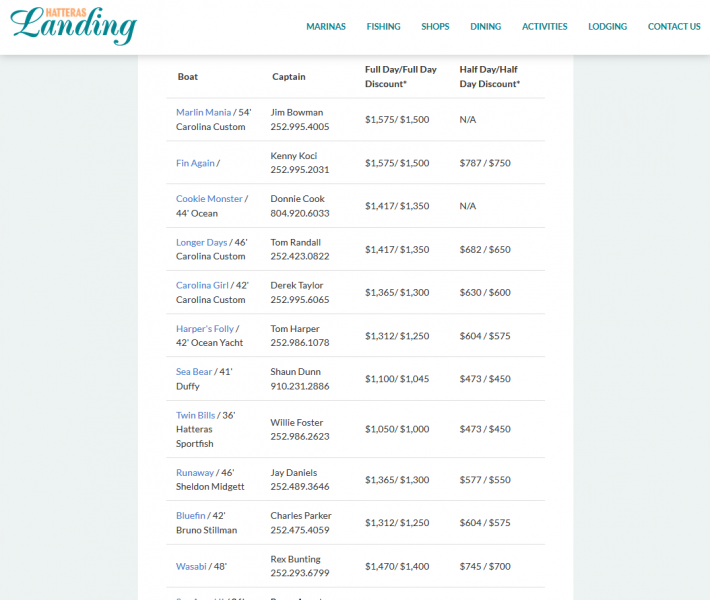Click the Hatteras Landing logo
710x600 pixels.
pyautogui.click(x=73, y=26)
